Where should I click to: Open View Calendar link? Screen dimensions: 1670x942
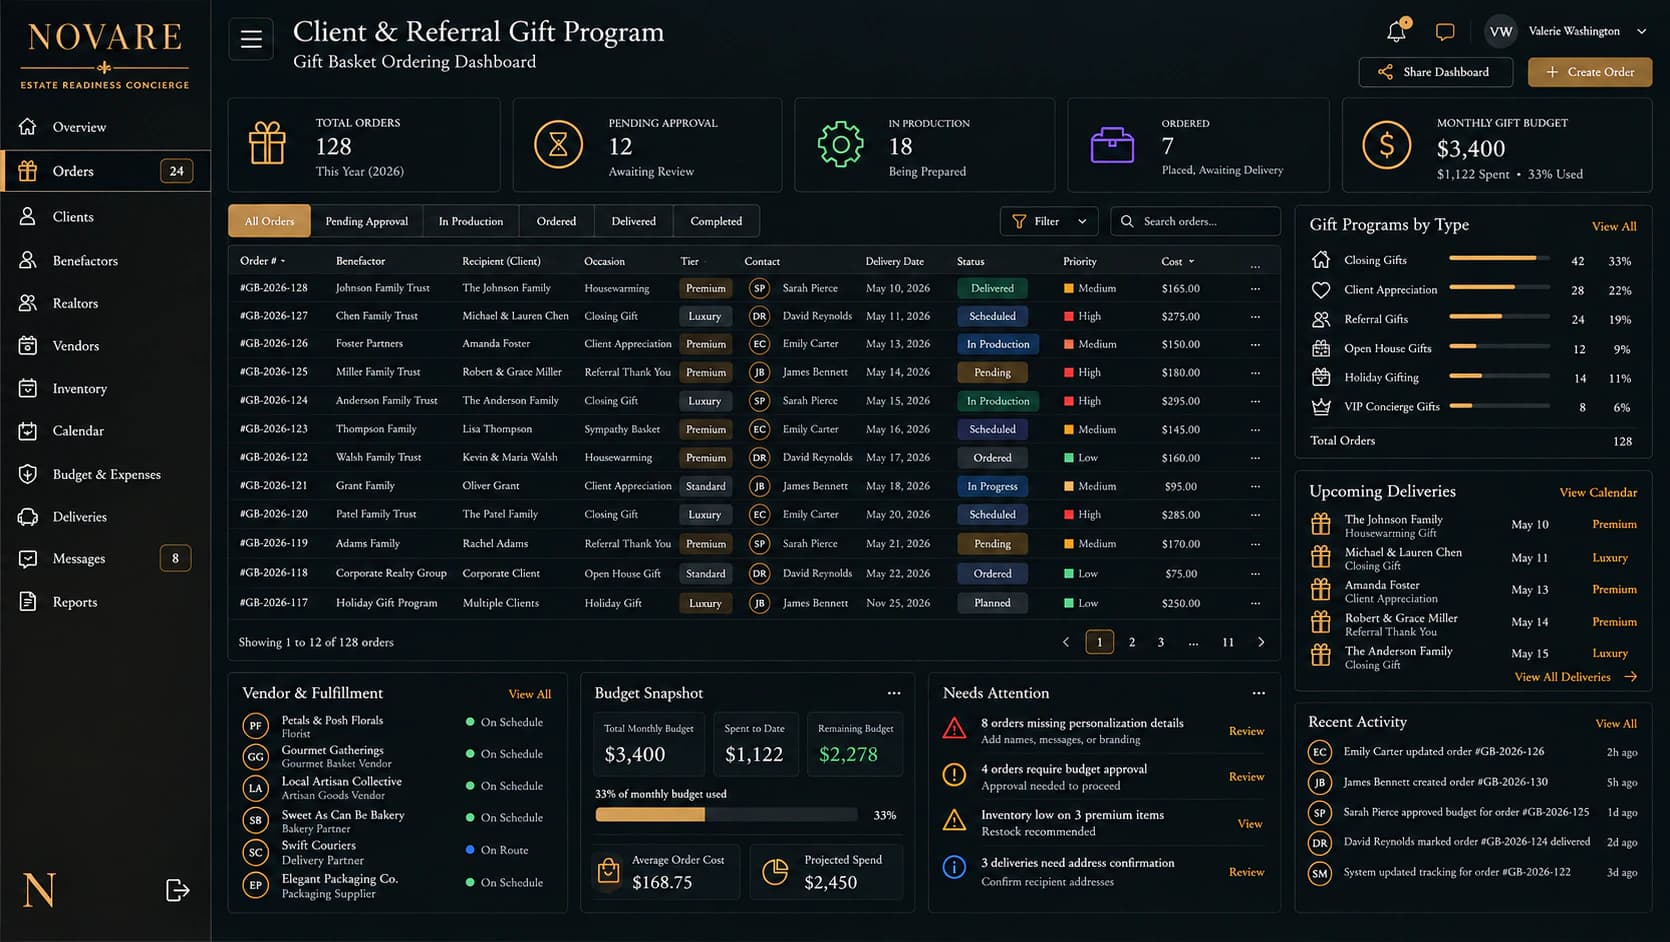pos(1598,492)
